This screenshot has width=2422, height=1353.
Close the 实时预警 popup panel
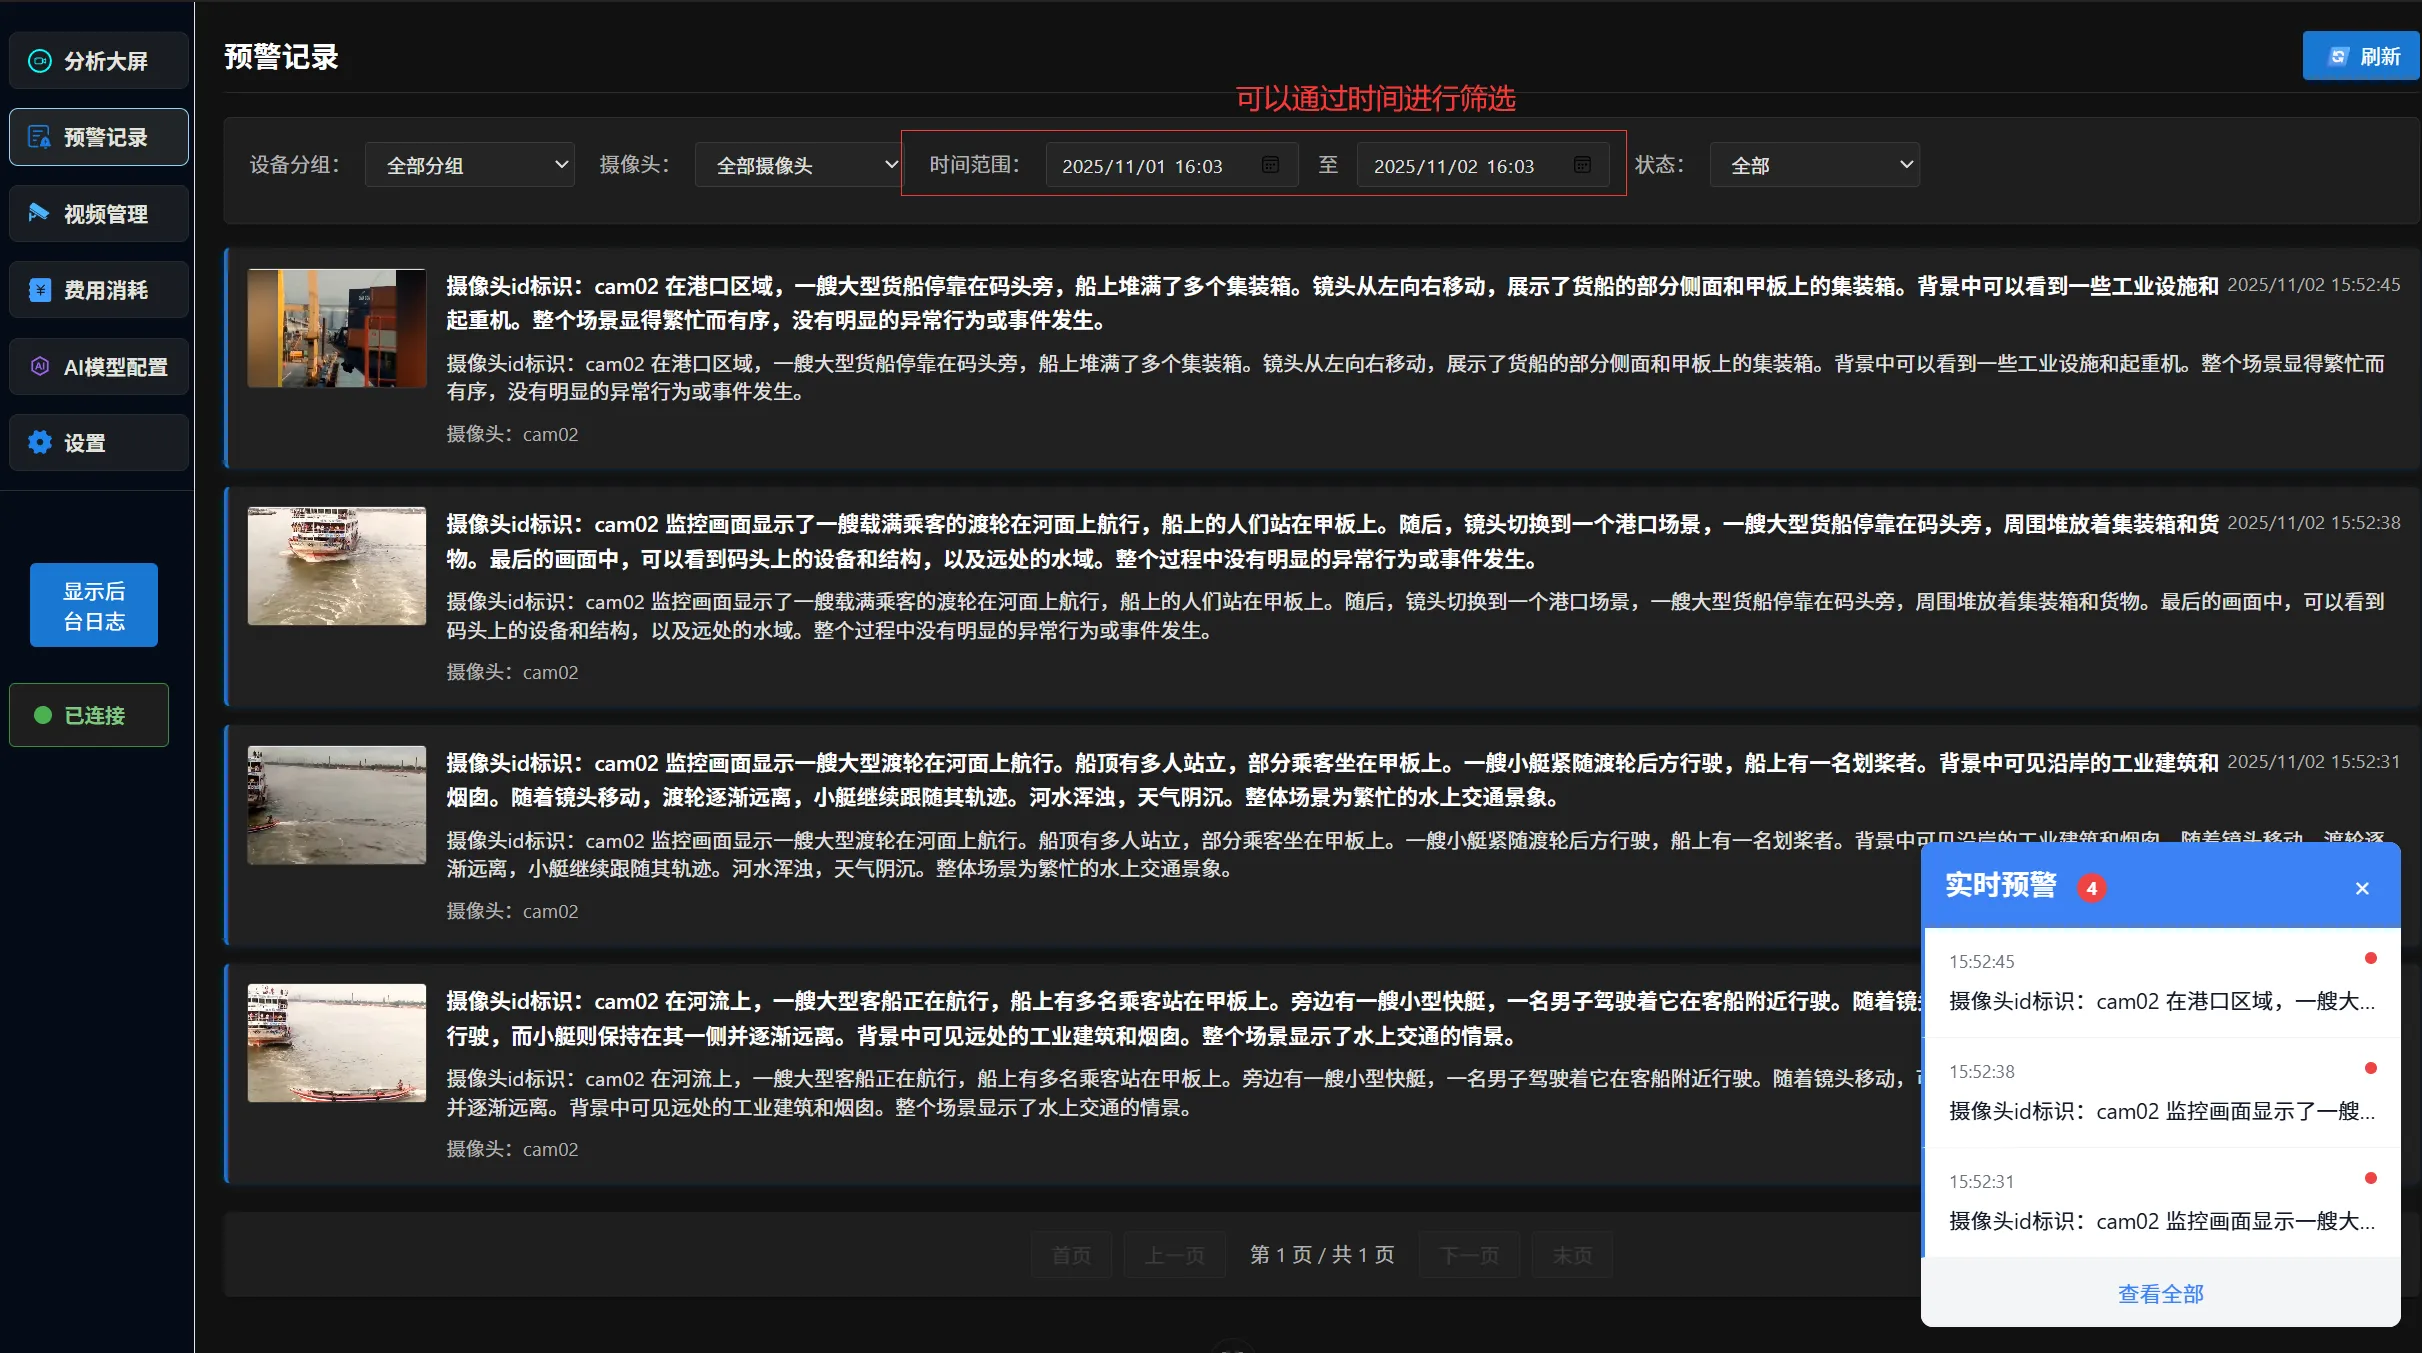pos(2362,888)
